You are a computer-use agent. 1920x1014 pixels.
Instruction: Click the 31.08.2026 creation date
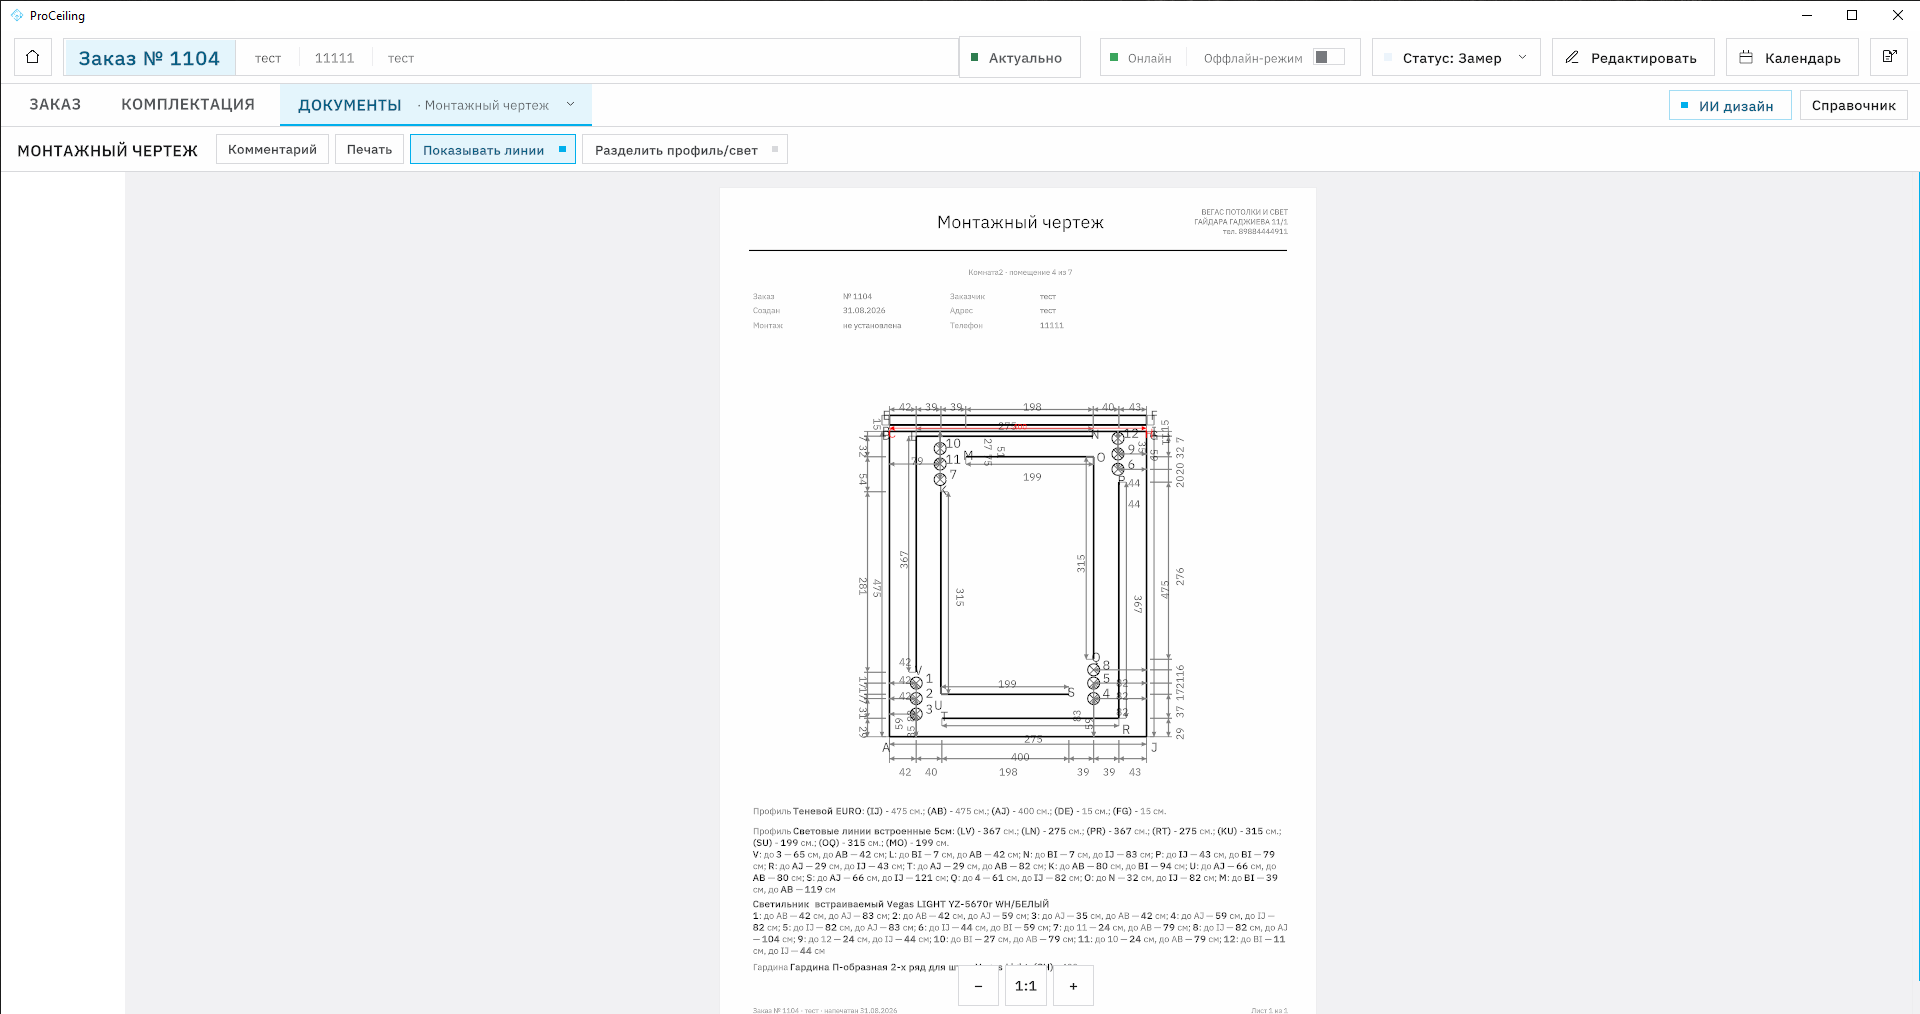pyautogui.click(x=864, y=310)
